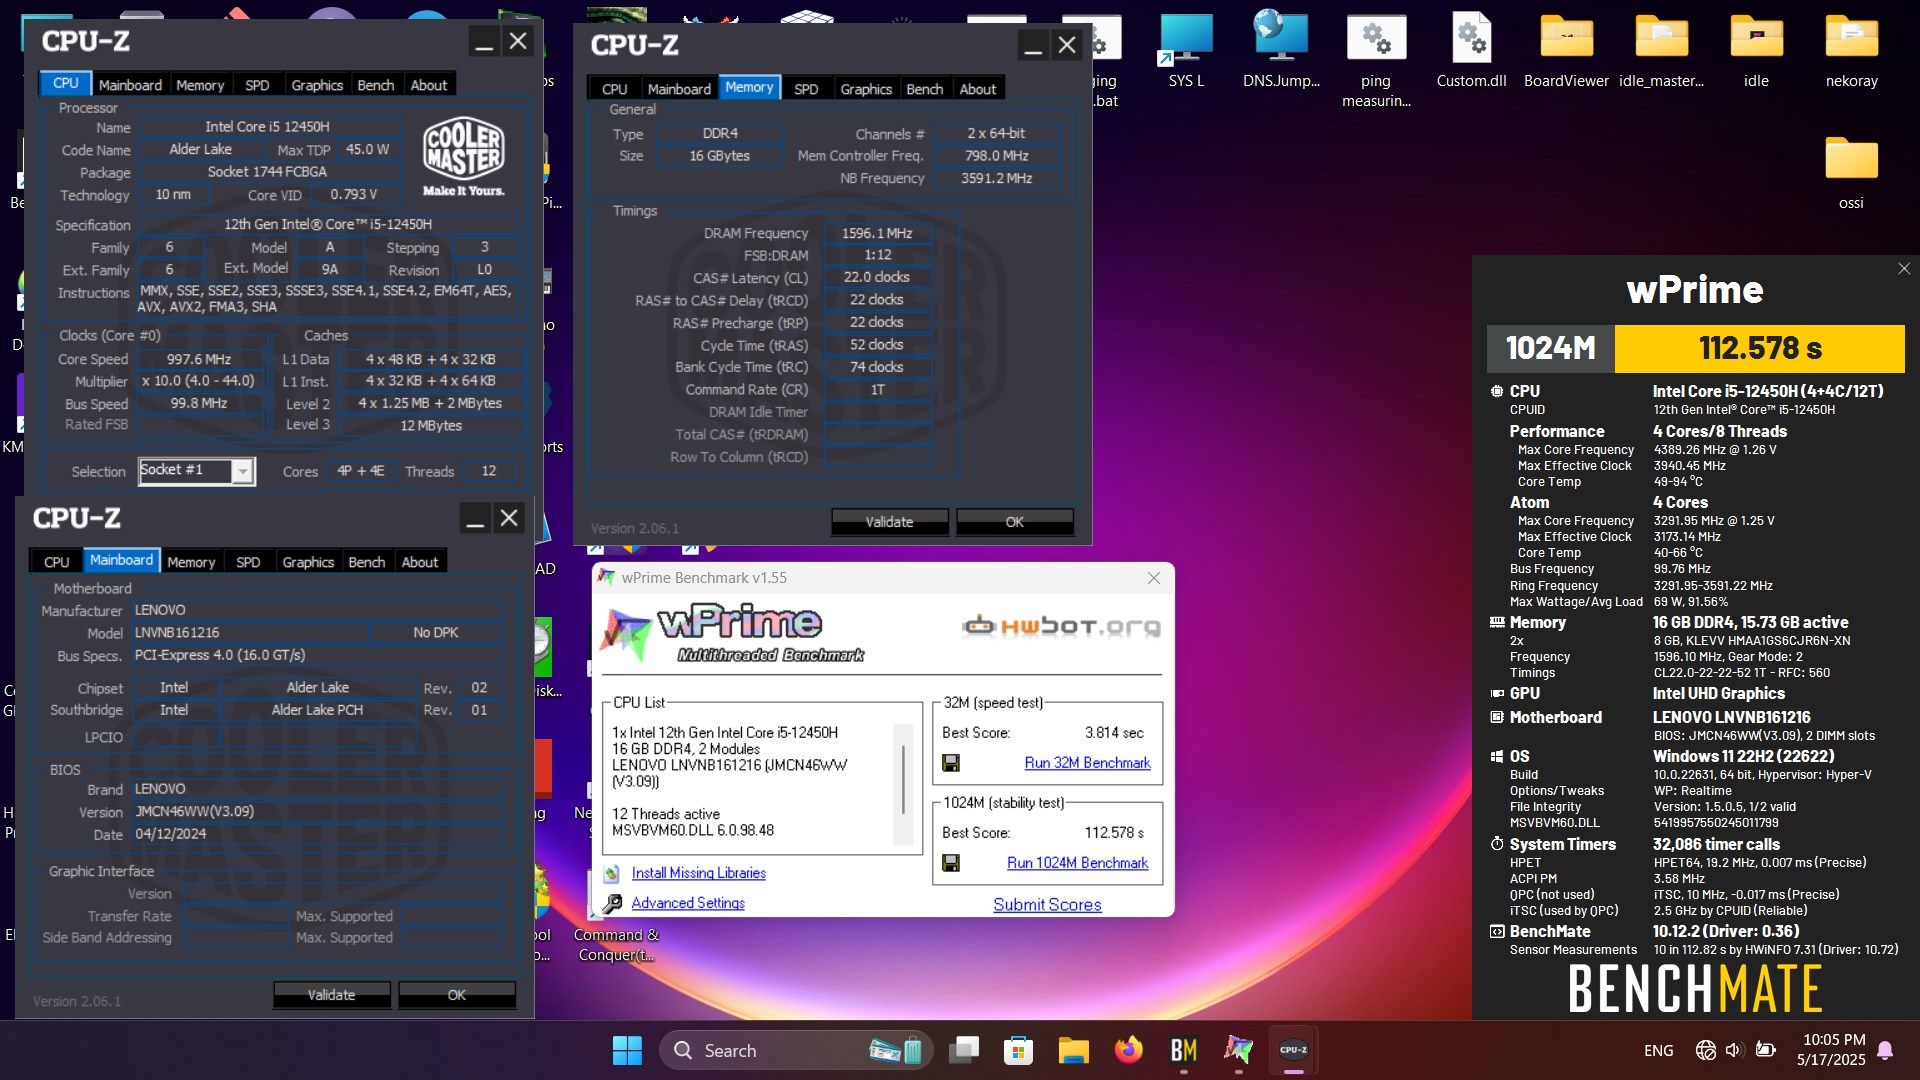Screen dimensions: 1920x1080
Task: Click the icon beside Install Missing Libraries
Action: 611,873
